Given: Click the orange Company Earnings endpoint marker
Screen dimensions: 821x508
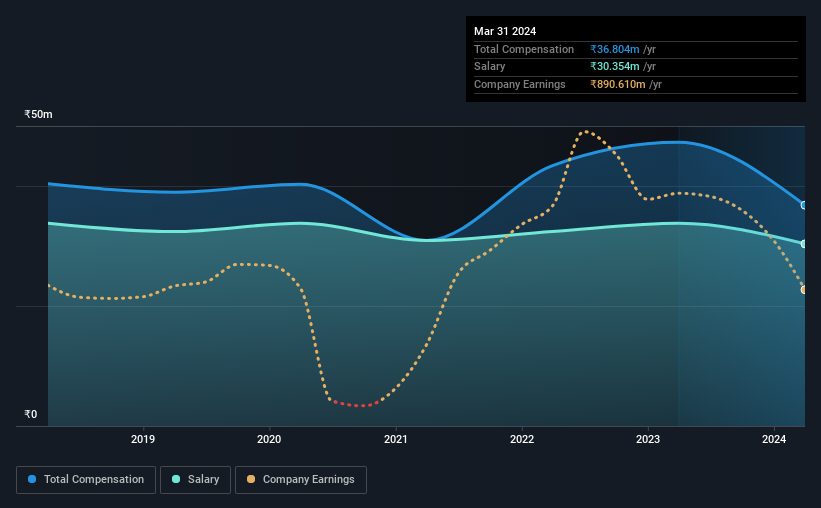Looking at the screenshot, I should (804, 290).
